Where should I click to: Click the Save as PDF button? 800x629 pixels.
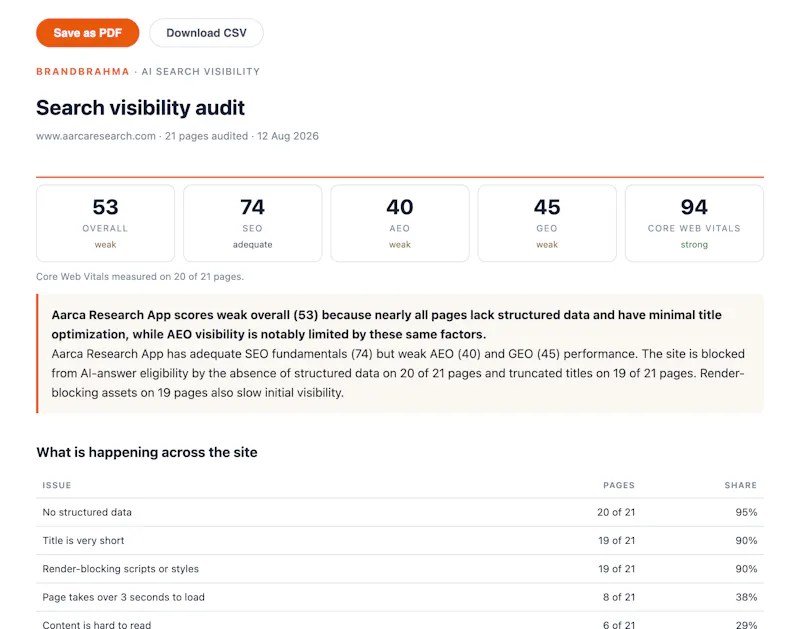[87, 33]
